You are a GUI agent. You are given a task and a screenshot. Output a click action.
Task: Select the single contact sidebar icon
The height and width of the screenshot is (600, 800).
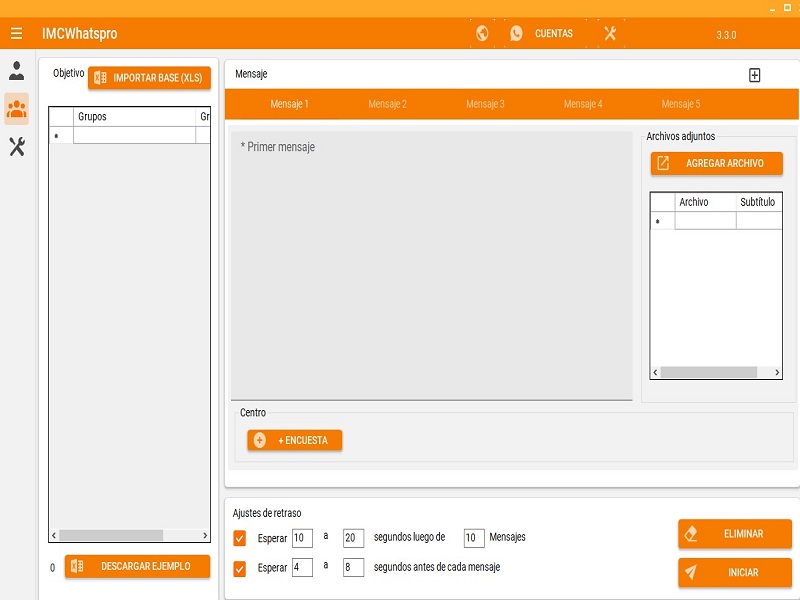(17, 71)
